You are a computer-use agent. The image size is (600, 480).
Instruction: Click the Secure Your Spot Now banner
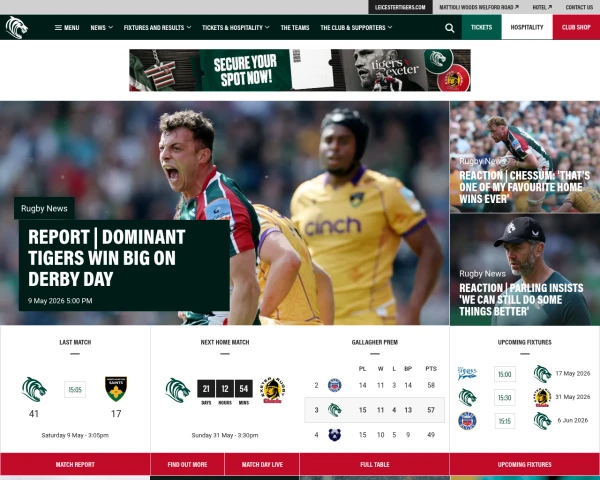[x=300, y=70]
